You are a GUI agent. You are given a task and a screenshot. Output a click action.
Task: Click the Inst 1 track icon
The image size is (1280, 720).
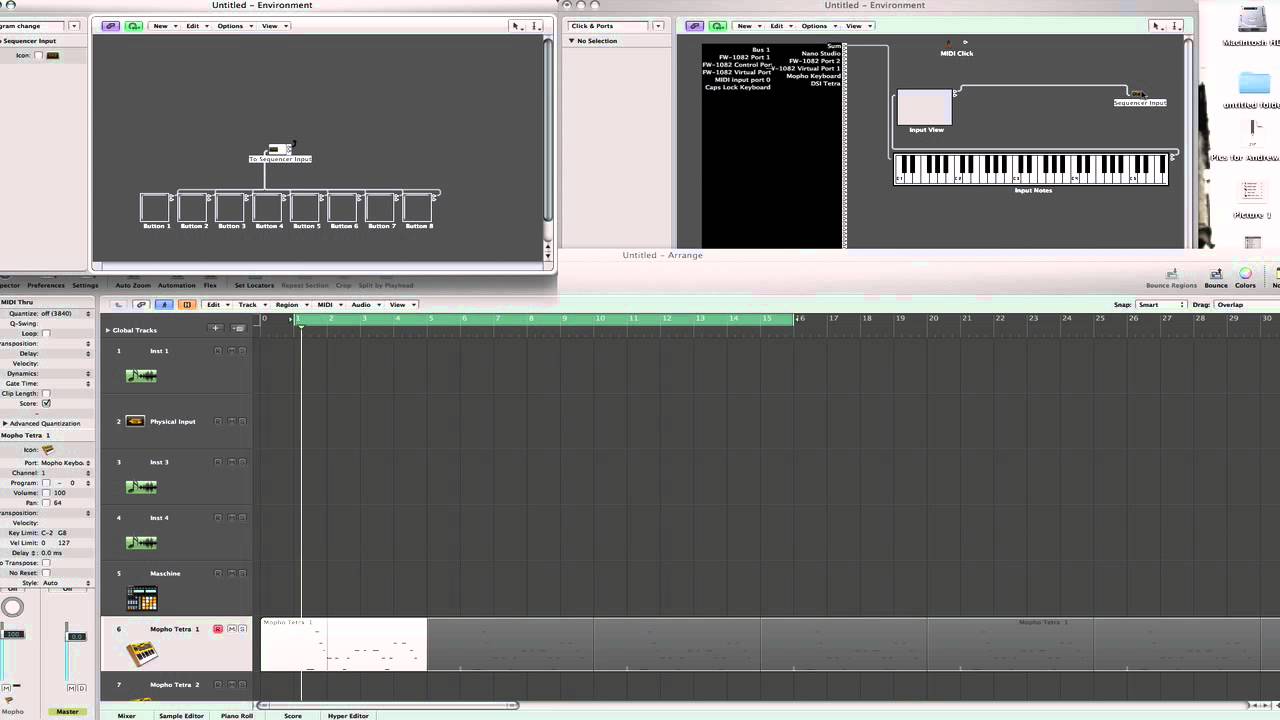(141, 376)
